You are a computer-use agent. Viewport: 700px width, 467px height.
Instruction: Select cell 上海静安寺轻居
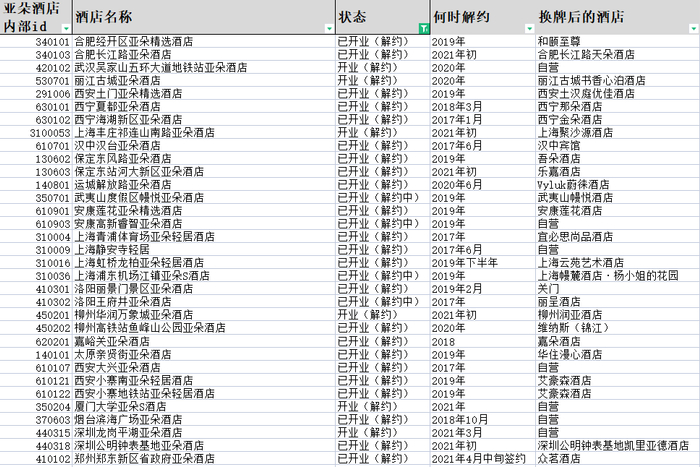(204, 250)
